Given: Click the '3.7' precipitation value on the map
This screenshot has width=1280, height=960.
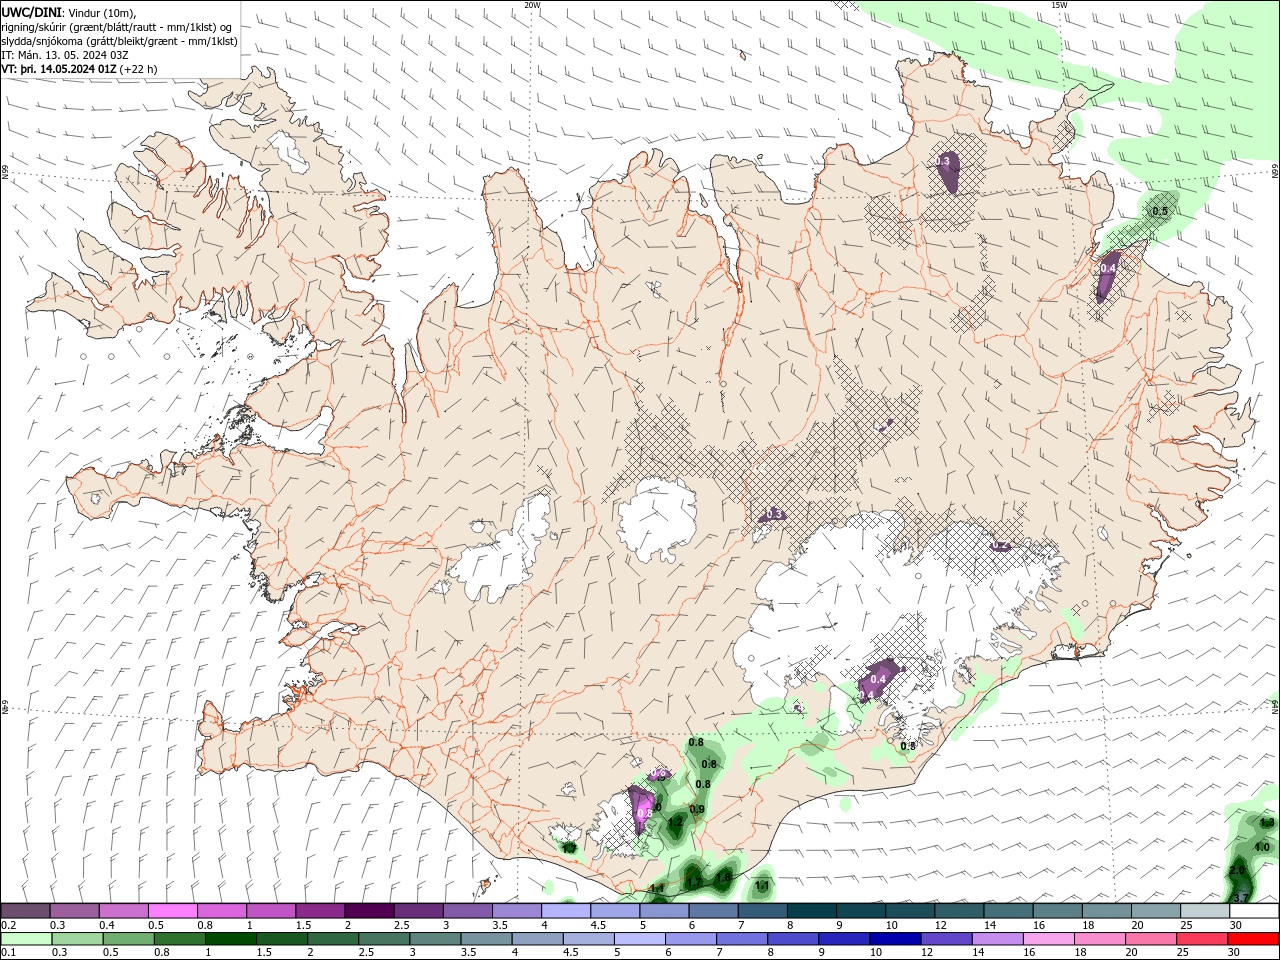Looking at the screenshot, I should [1240, 898].
